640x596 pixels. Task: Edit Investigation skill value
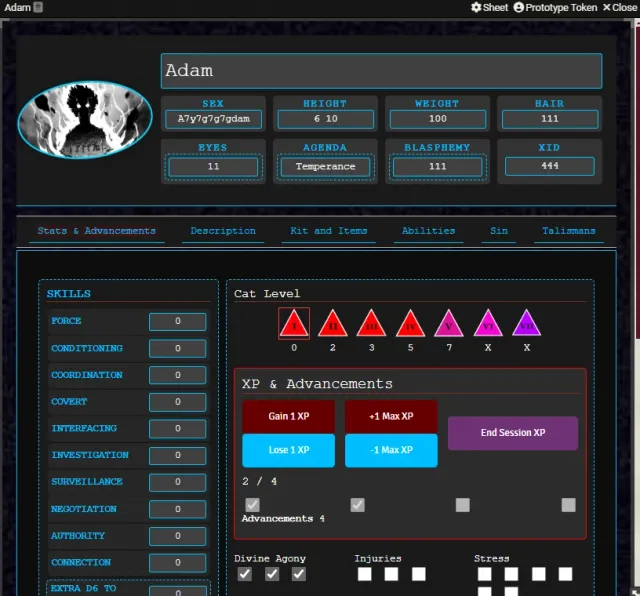(x=178, y=455)
